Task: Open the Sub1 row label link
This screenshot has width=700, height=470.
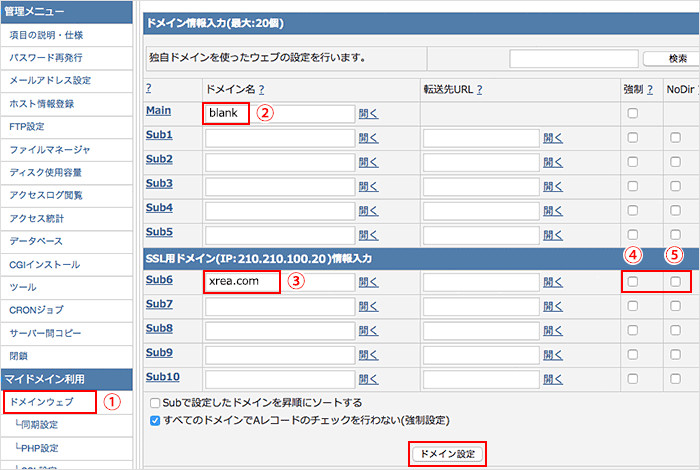Action: (x=159, y=135)
